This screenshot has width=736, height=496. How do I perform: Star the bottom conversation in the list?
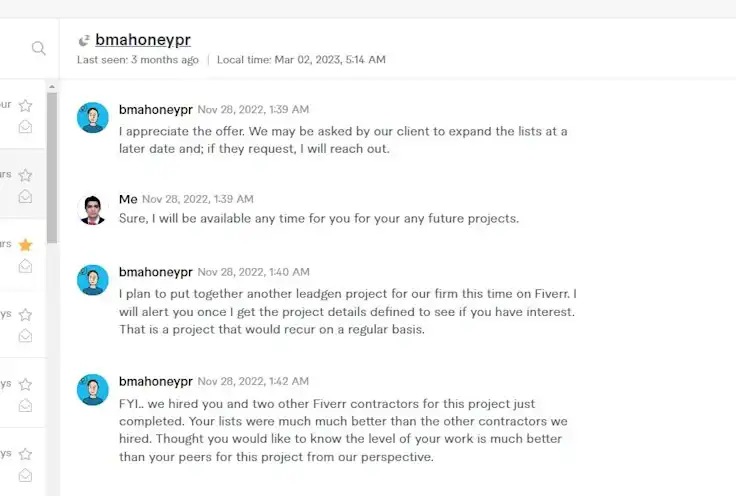[25, 454]
